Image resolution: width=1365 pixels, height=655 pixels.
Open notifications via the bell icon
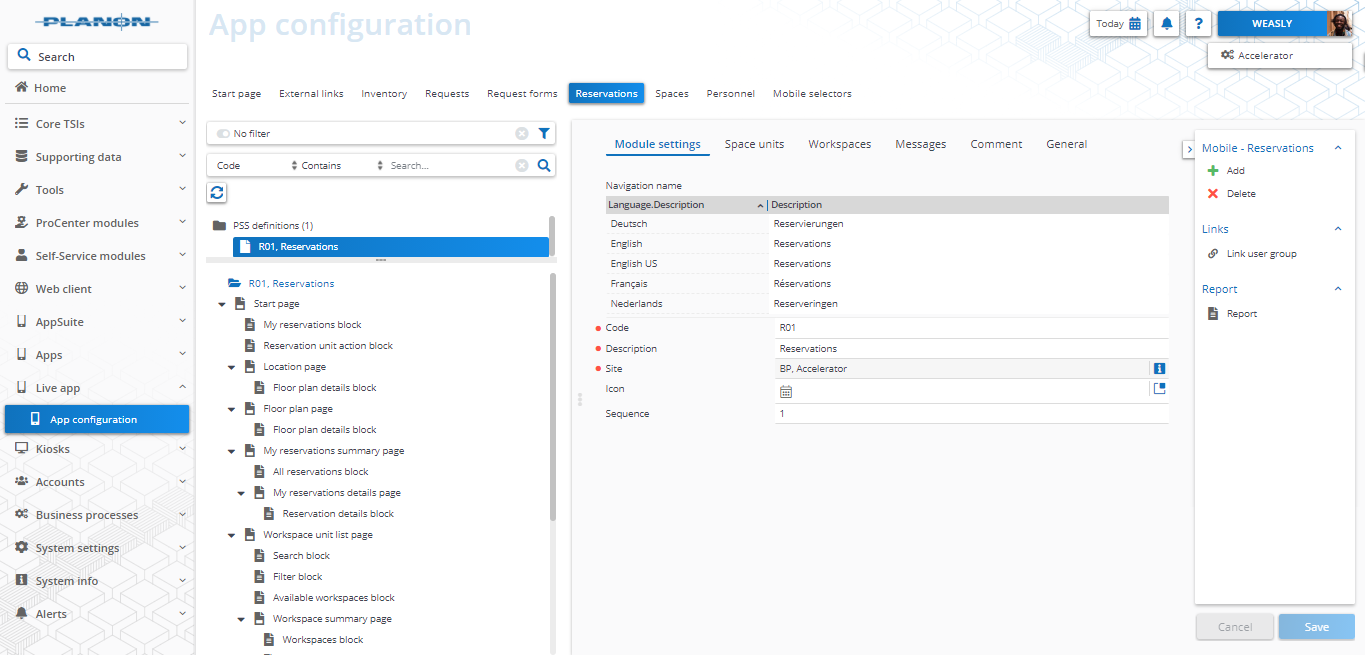(x=1166, y=22)
